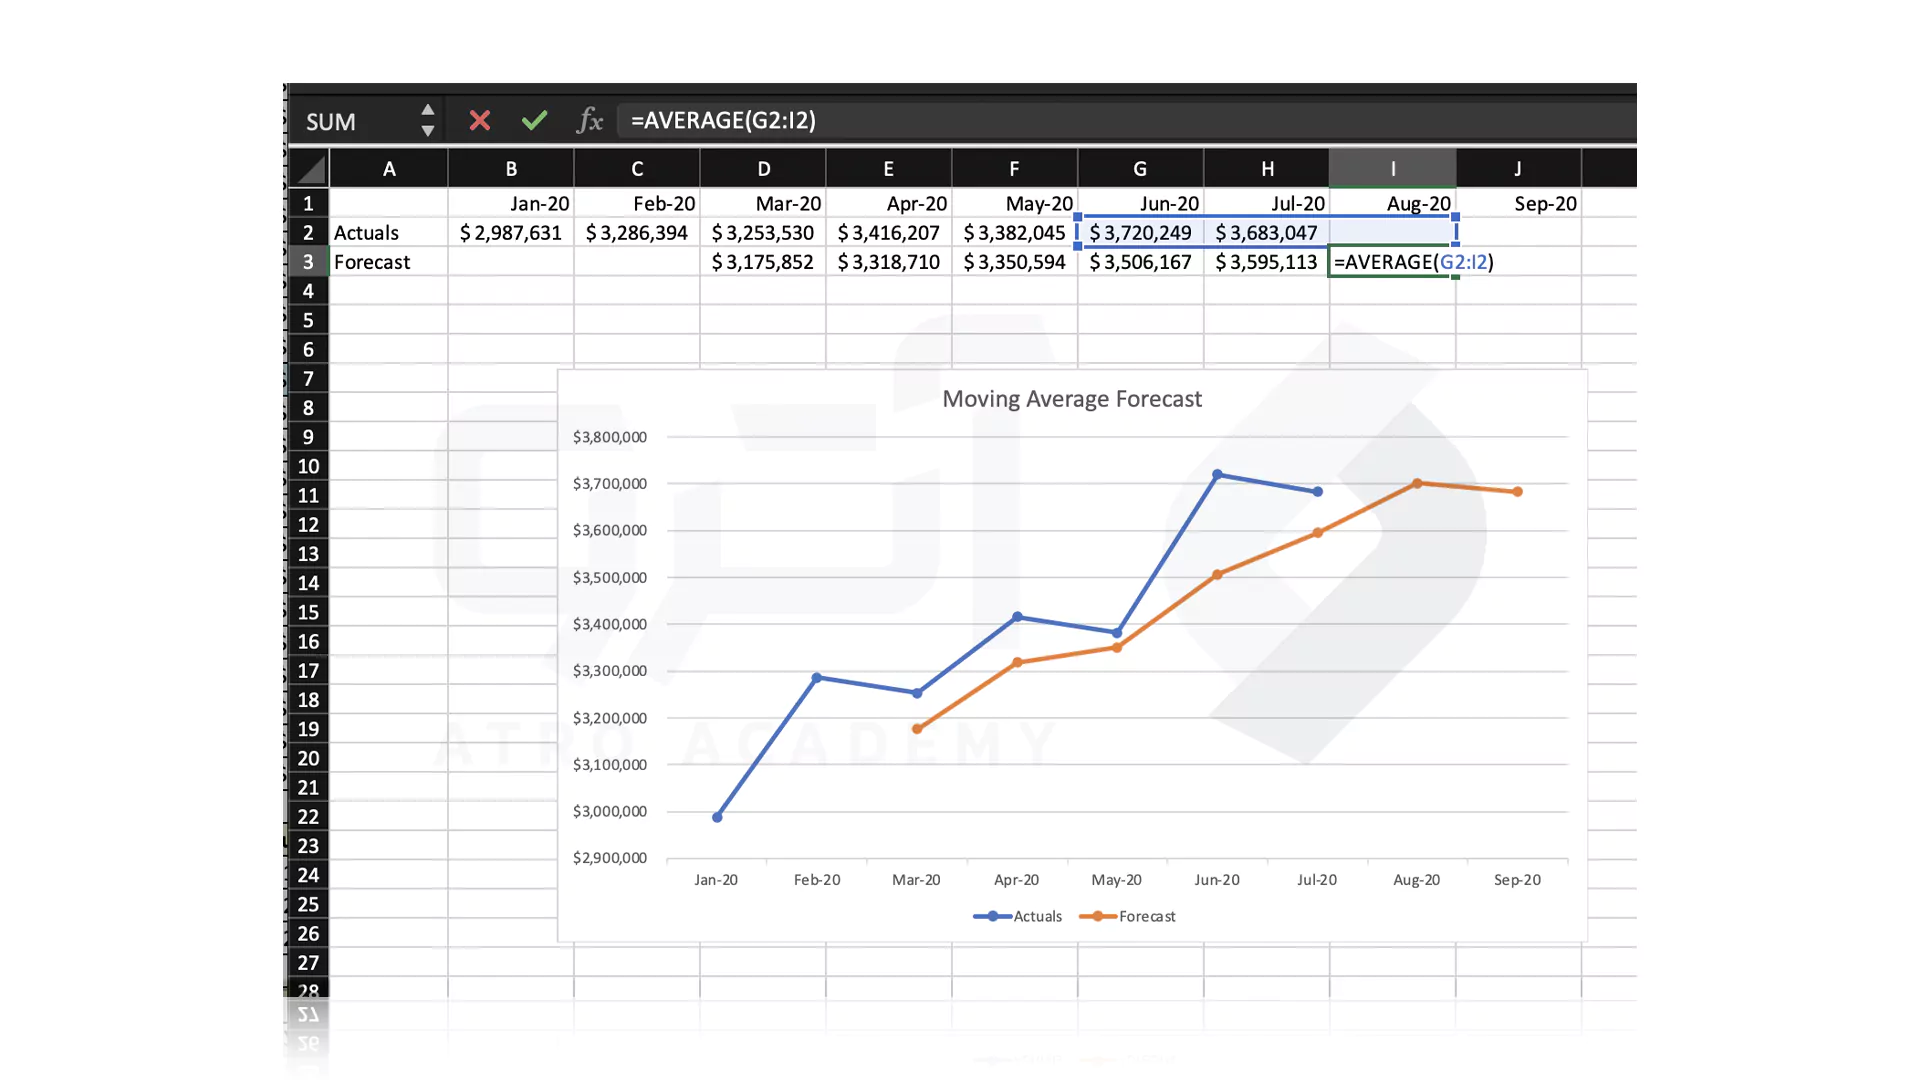This screenshot has width=1920, height=1080.
Task: Select column H header
Action: pyautogui.click(x=1267, y=169)
